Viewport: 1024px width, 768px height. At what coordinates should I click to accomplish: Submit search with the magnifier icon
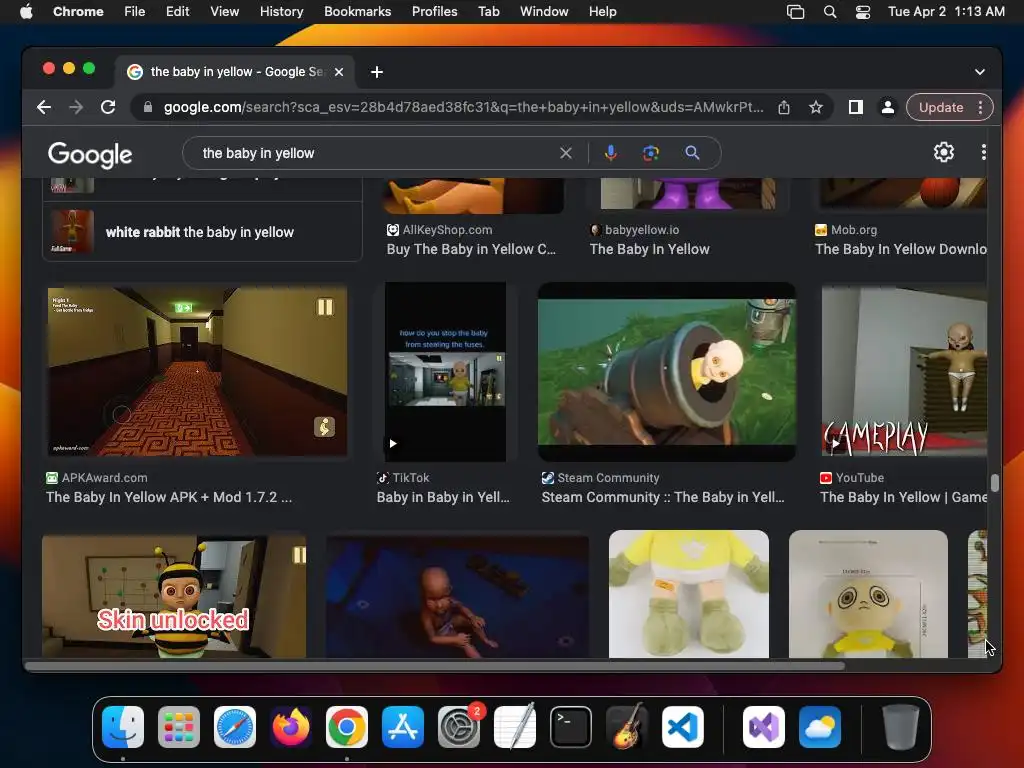pyautogui.click(x=692, y=153)
